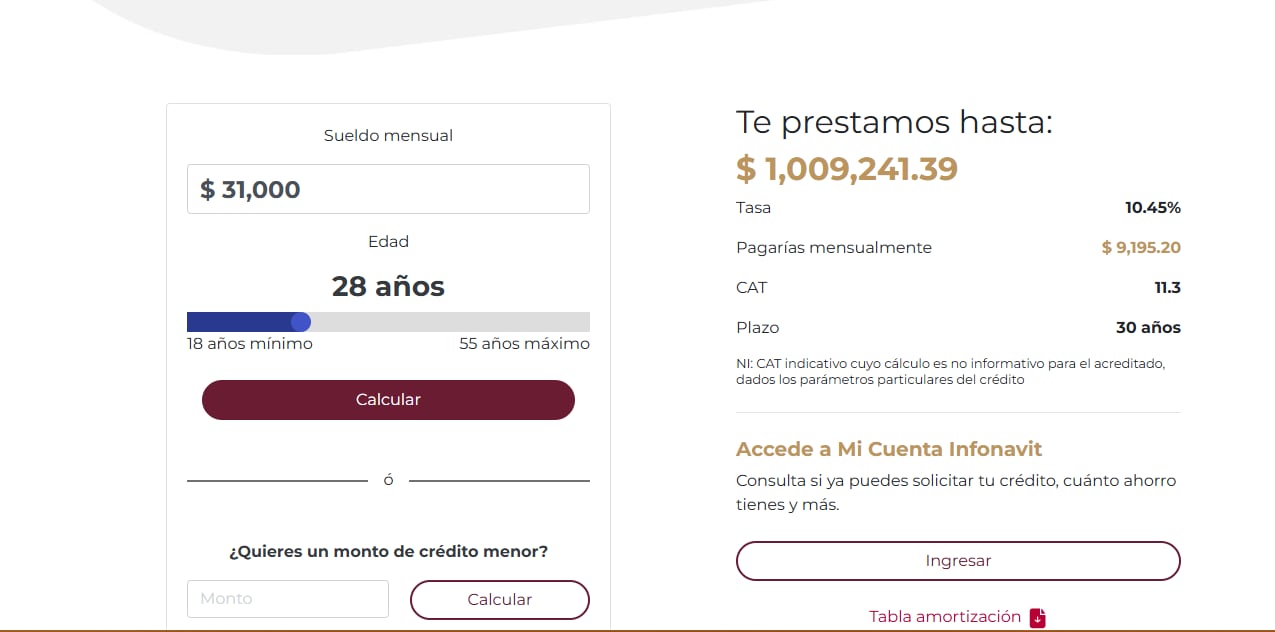Select the salary value $ 31,000
1275x632 pixels.
point(248,188)
